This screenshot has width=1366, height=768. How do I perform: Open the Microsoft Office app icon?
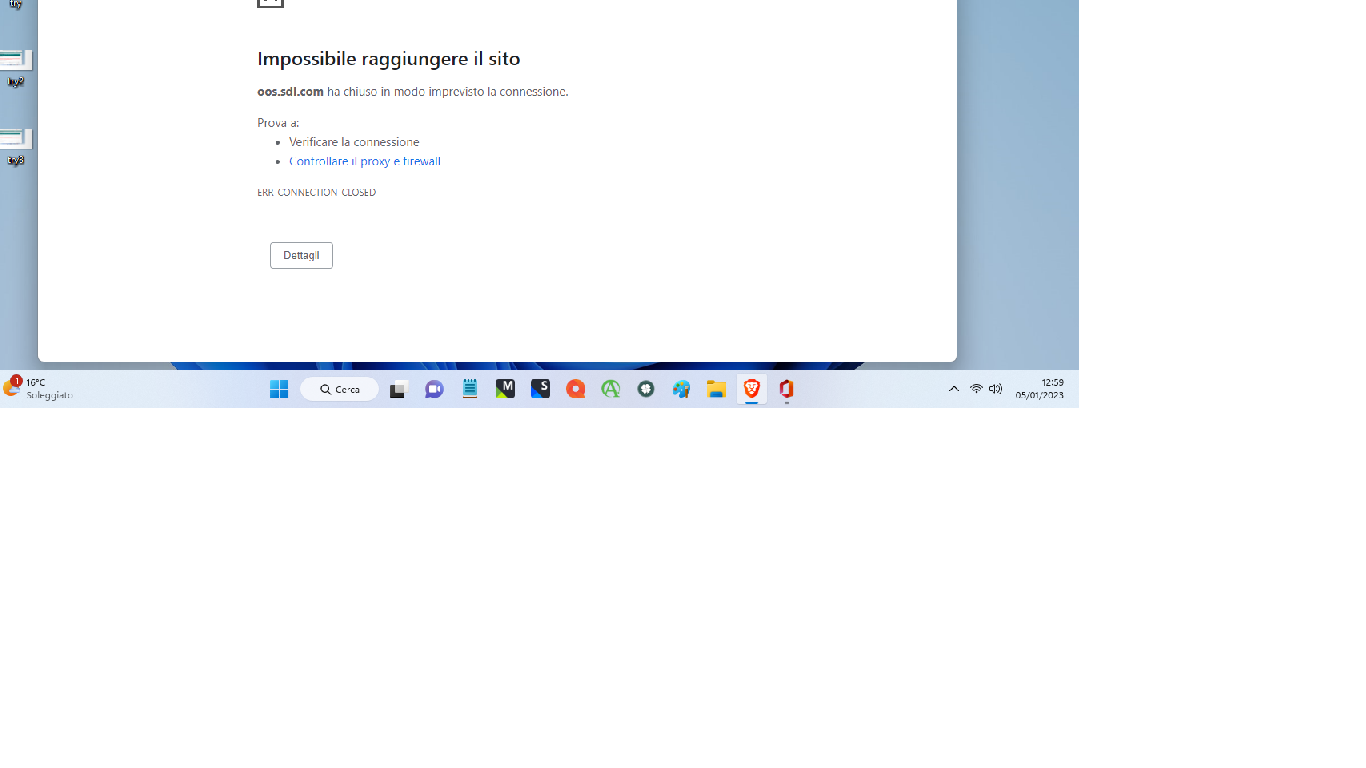coord(786,389)
